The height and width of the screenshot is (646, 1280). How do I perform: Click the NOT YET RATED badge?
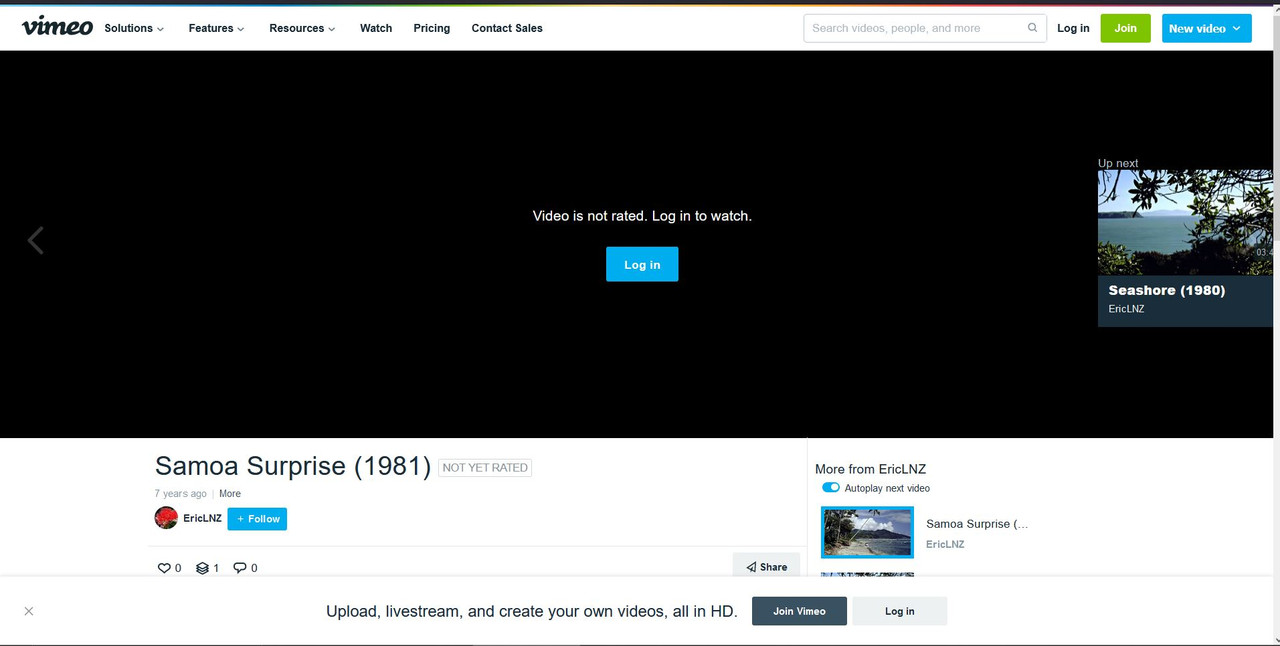[485, 467]
